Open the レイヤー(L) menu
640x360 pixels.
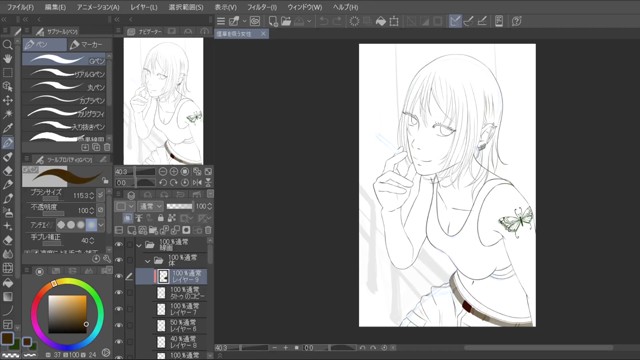coord(144,7)
